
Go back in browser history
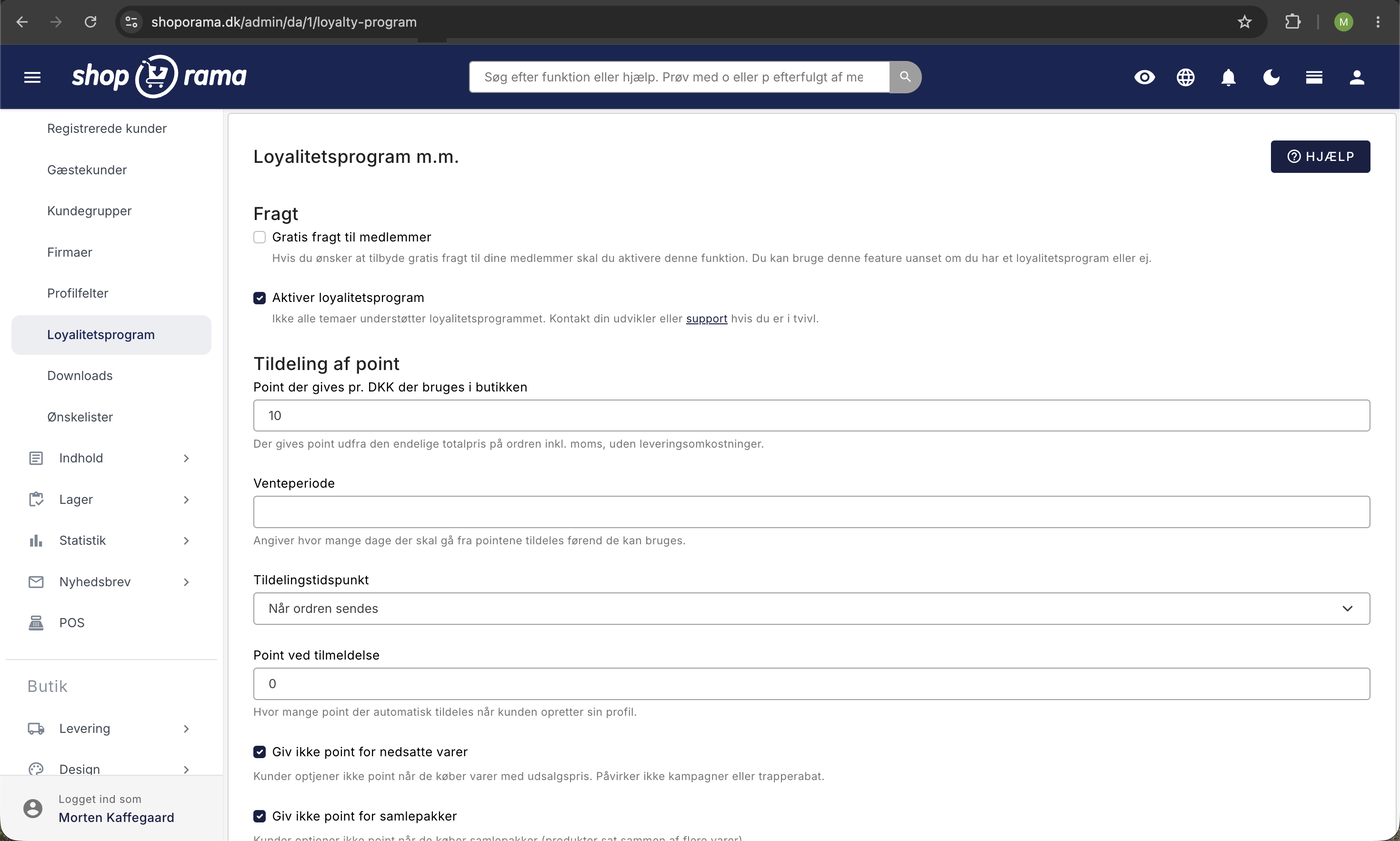coord(22,21)
